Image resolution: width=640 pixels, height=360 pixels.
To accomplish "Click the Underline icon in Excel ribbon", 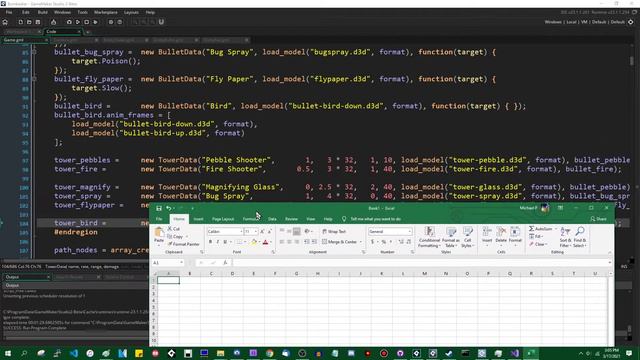I will [x=225, y=242].
